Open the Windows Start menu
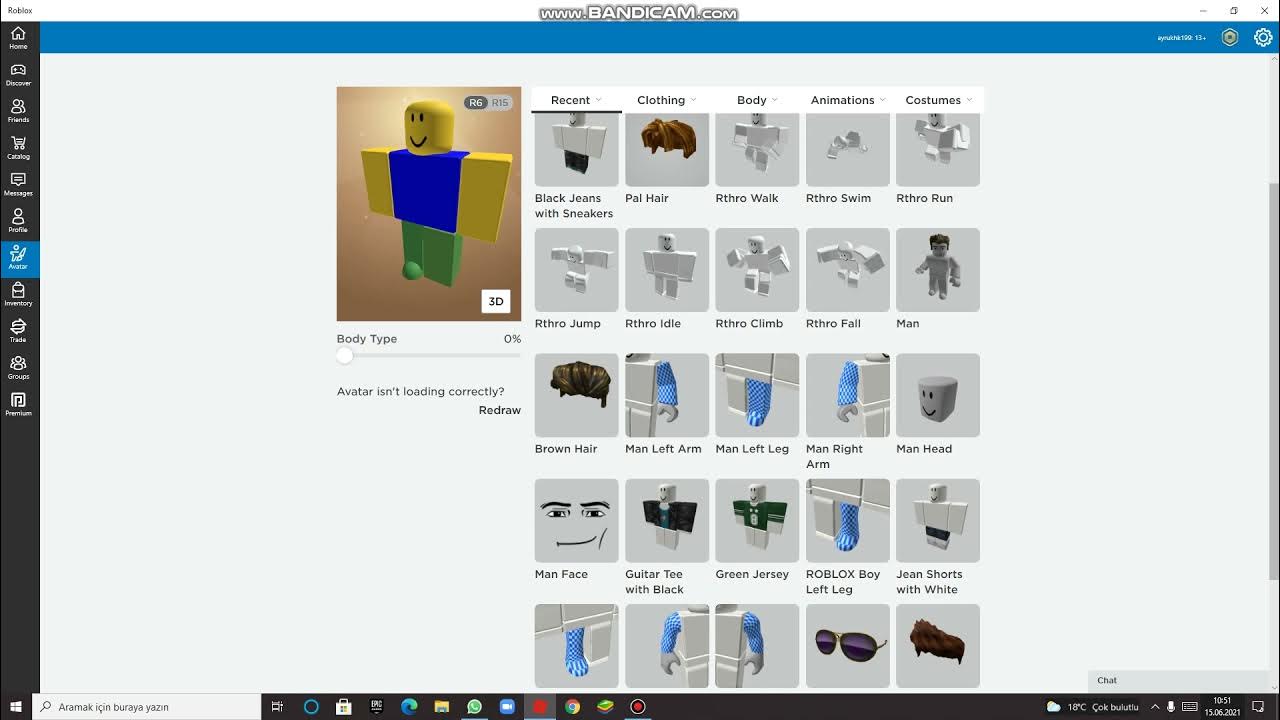The width and height of the screenshot is (1280, 720). (16, 707)
